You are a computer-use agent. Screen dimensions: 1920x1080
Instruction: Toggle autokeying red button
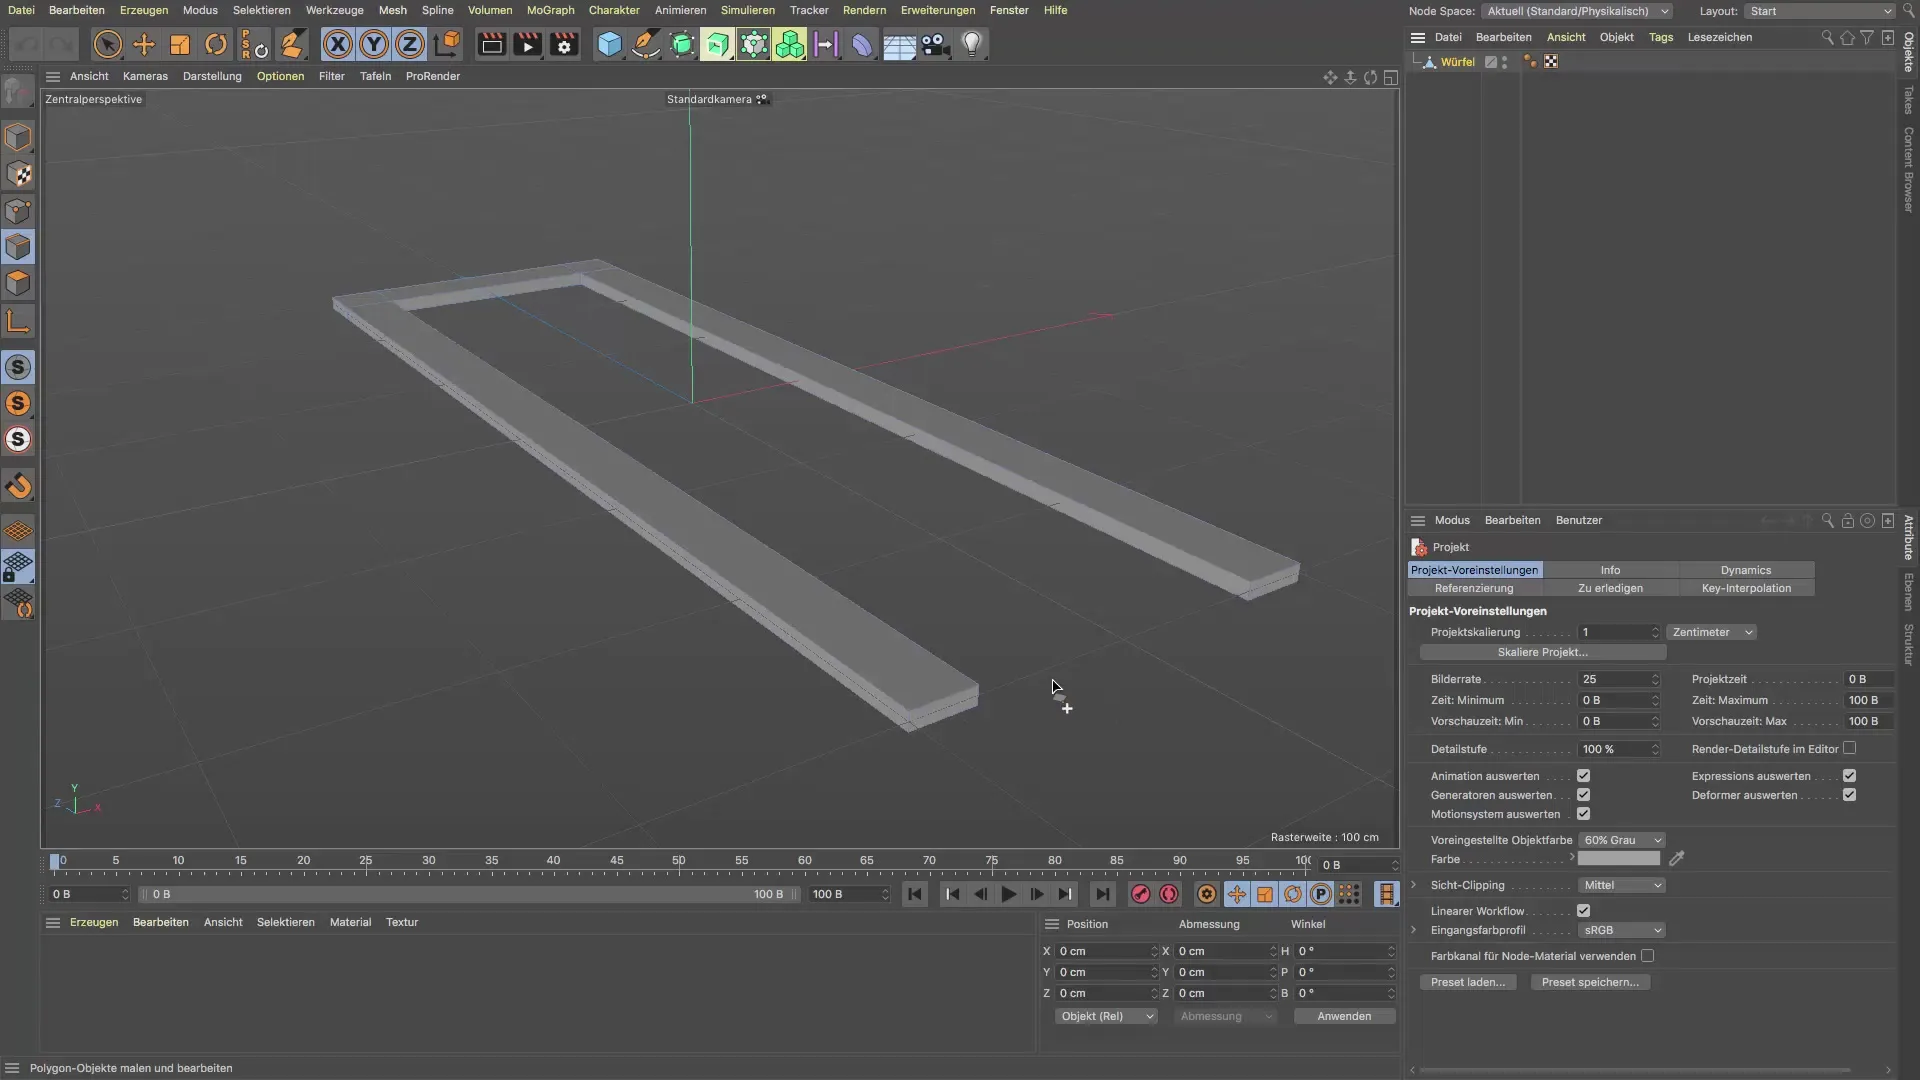point(1169,894)
